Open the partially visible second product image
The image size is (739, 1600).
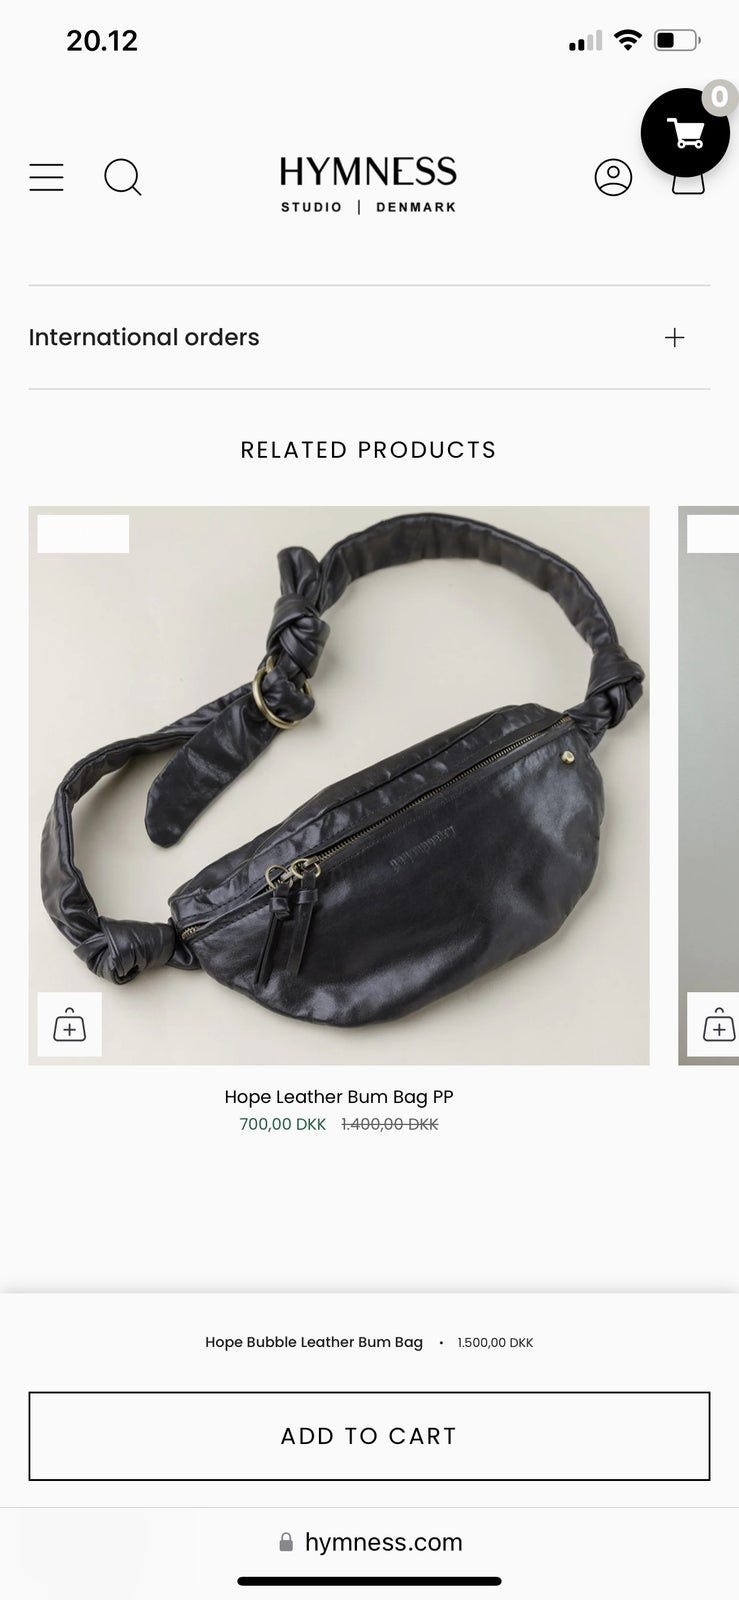pyautogui.click(x=709, y=785)
